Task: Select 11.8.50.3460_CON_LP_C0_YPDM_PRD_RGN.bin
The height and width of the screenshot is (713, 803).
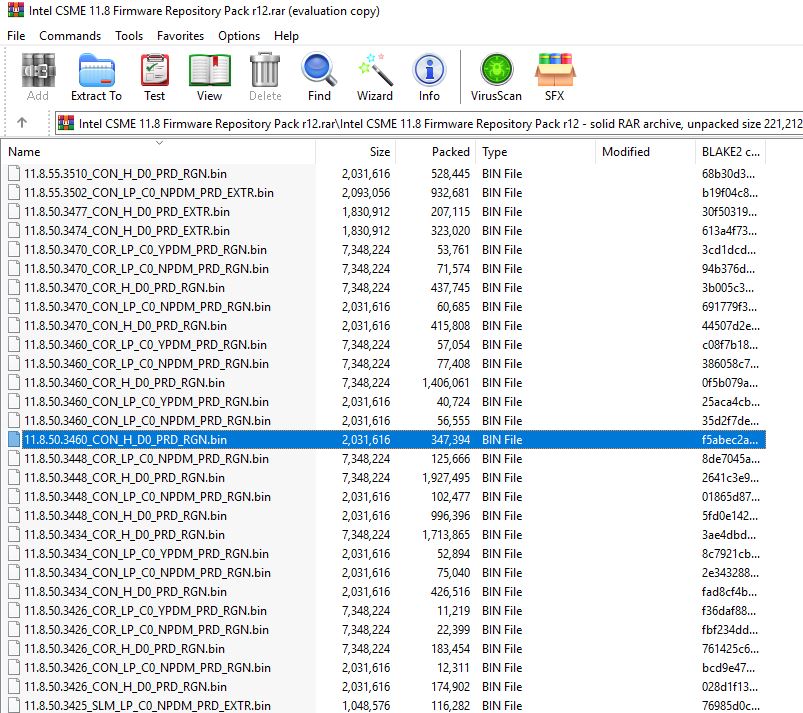Action: tap(146, 402)
